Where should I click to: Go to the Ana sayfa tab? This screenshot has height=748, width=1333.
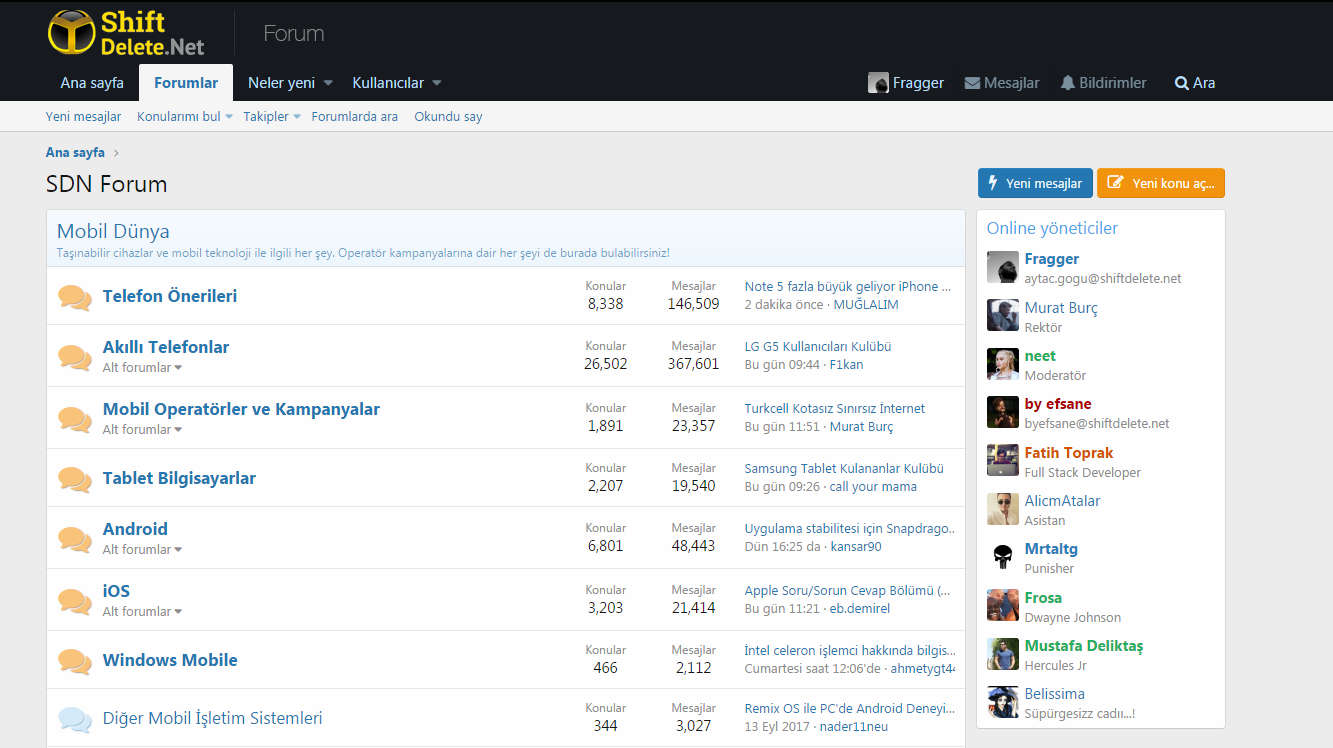click(x=92, y=83)
